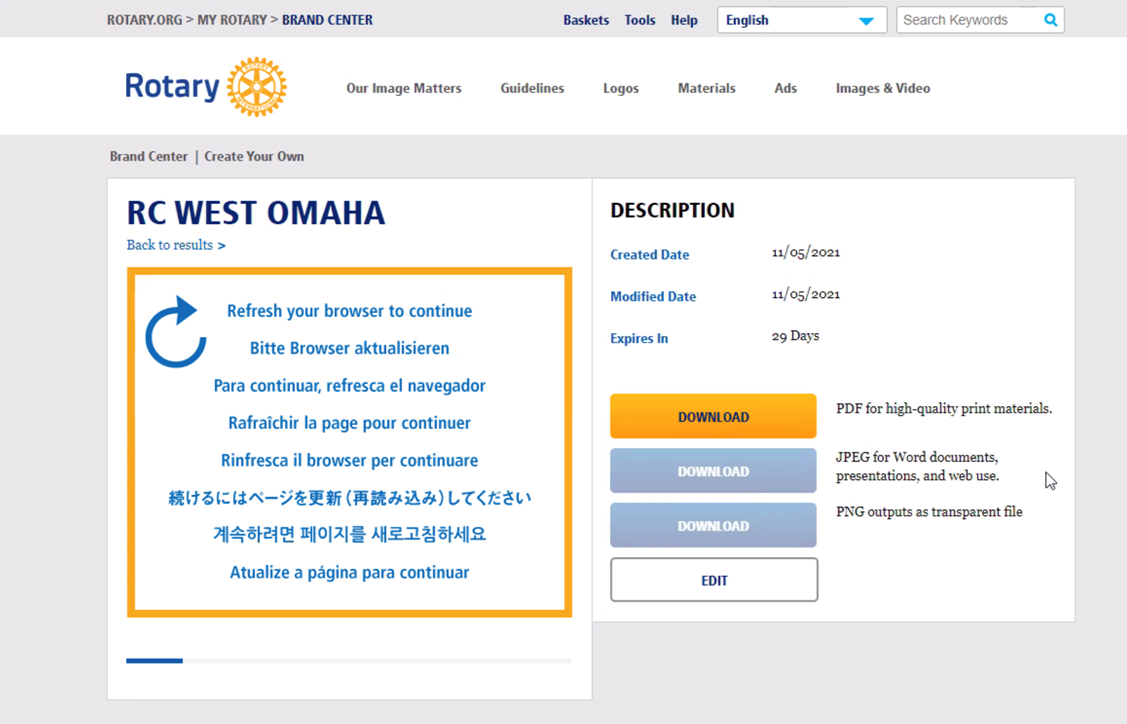Download the JPEG version
The height and width of the screenshot is (724, 1127).
713,471
